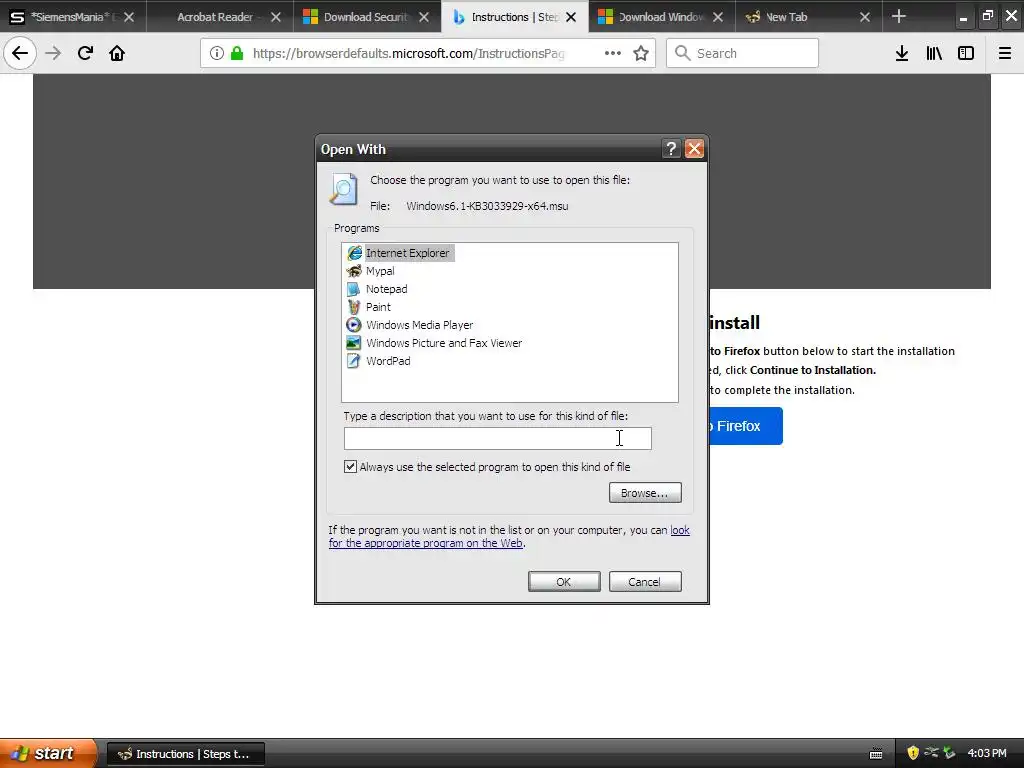Click the Paint brushes icon
Viewport: 1024px width, 768px height.
click(x=354, y=307)
